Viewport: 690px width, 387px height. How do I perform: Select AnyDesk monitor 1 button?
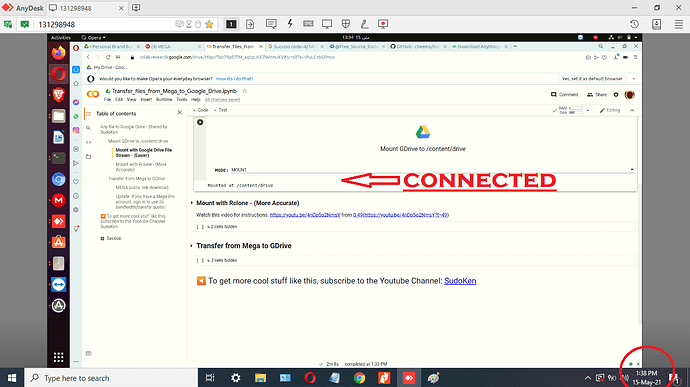(x=231, y=24)
